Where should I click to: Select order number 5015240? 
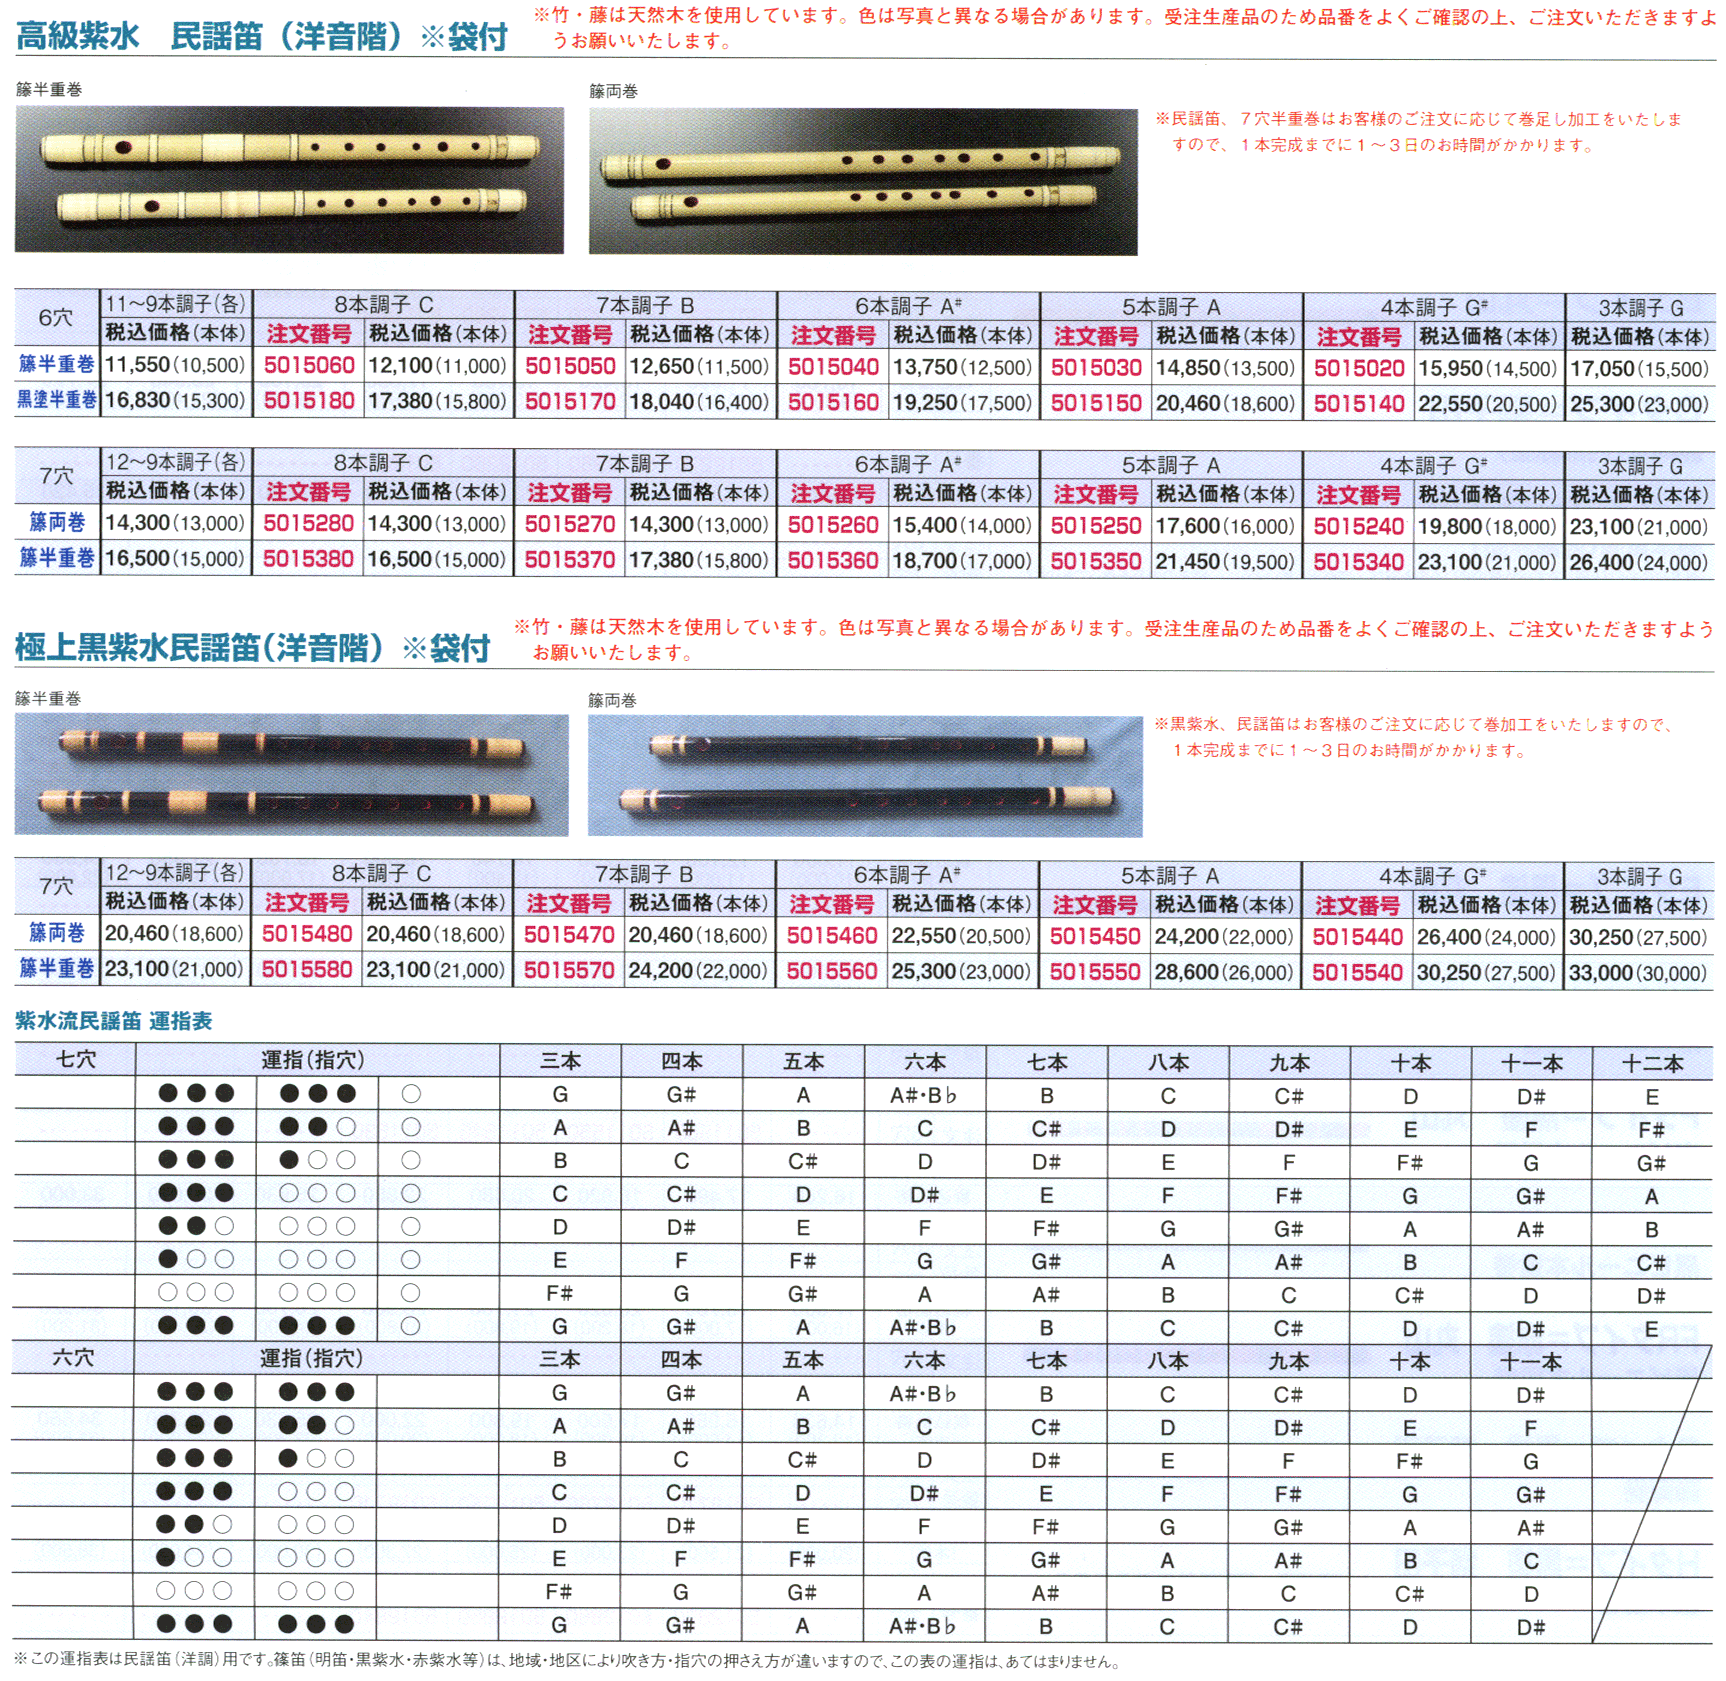pos(1359,527)
